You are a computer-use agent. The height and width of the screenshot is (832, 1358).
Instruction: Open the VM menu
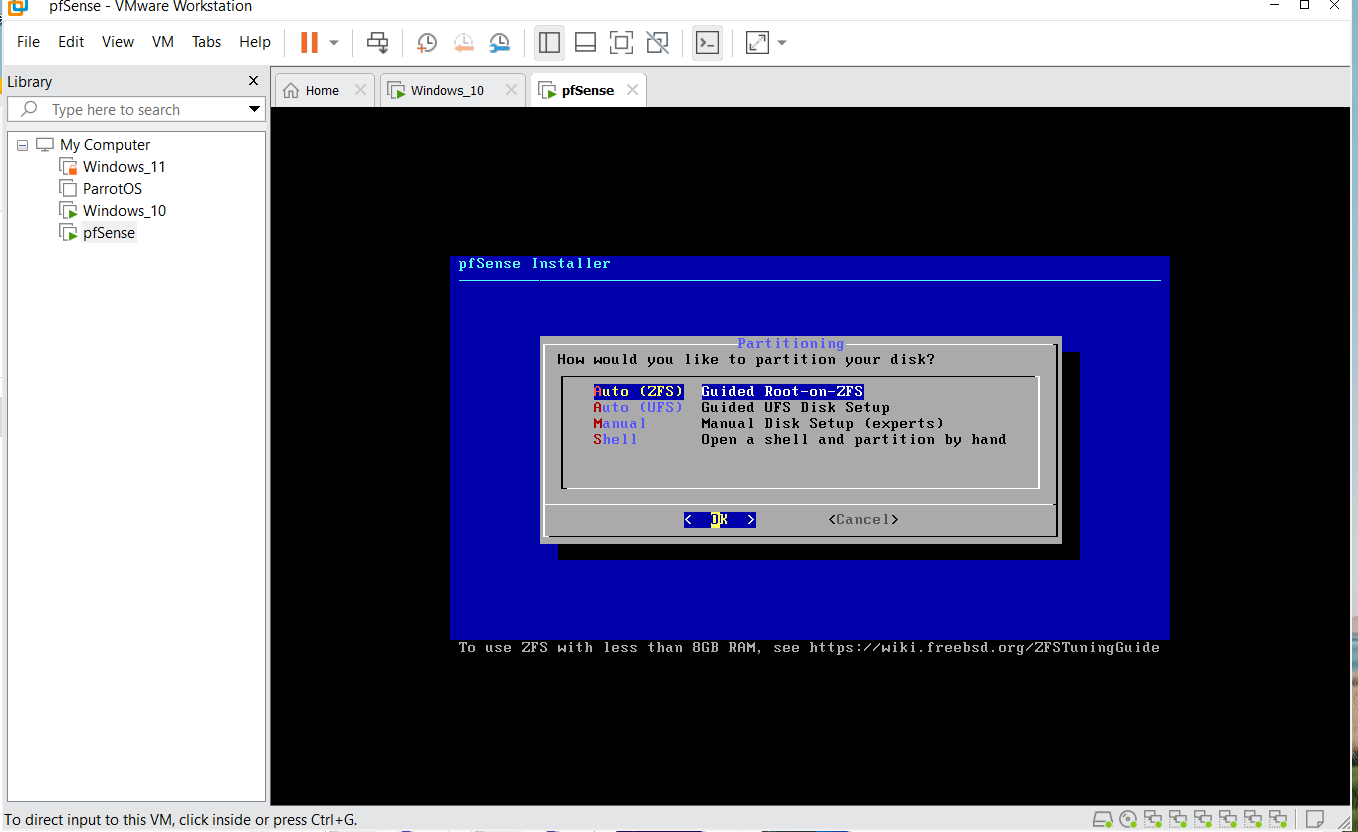[x=163, y=42]
